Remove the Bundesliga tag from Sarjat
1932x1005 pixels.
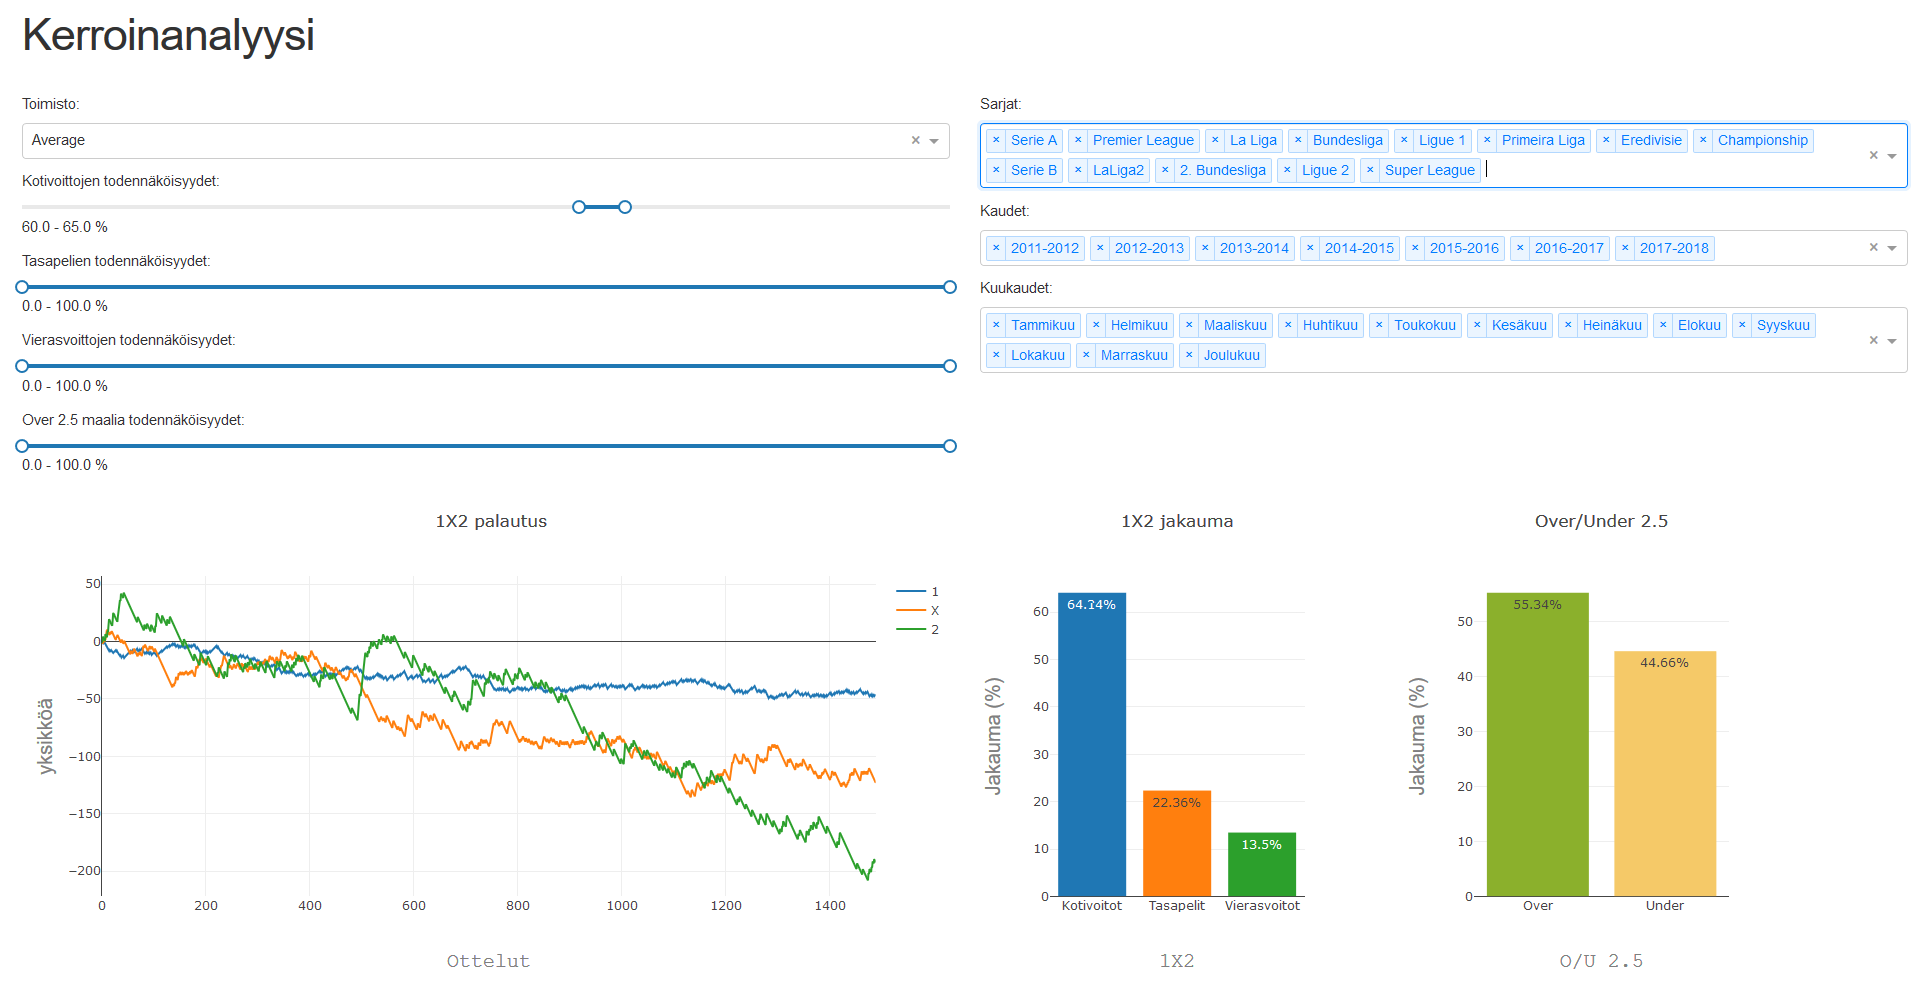coord(1298,141)
